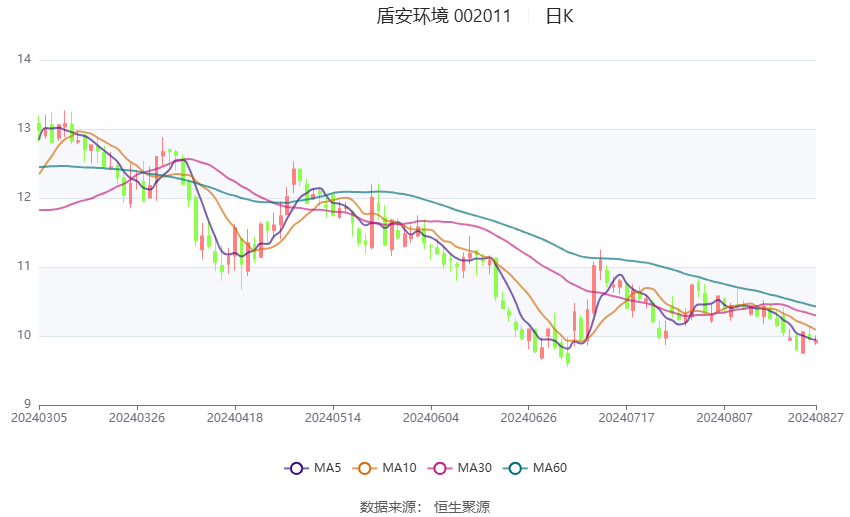Toggle the MA5 legend circle marker
The width and height of the screenshot is (850, 517).
(x=296, y=468)
